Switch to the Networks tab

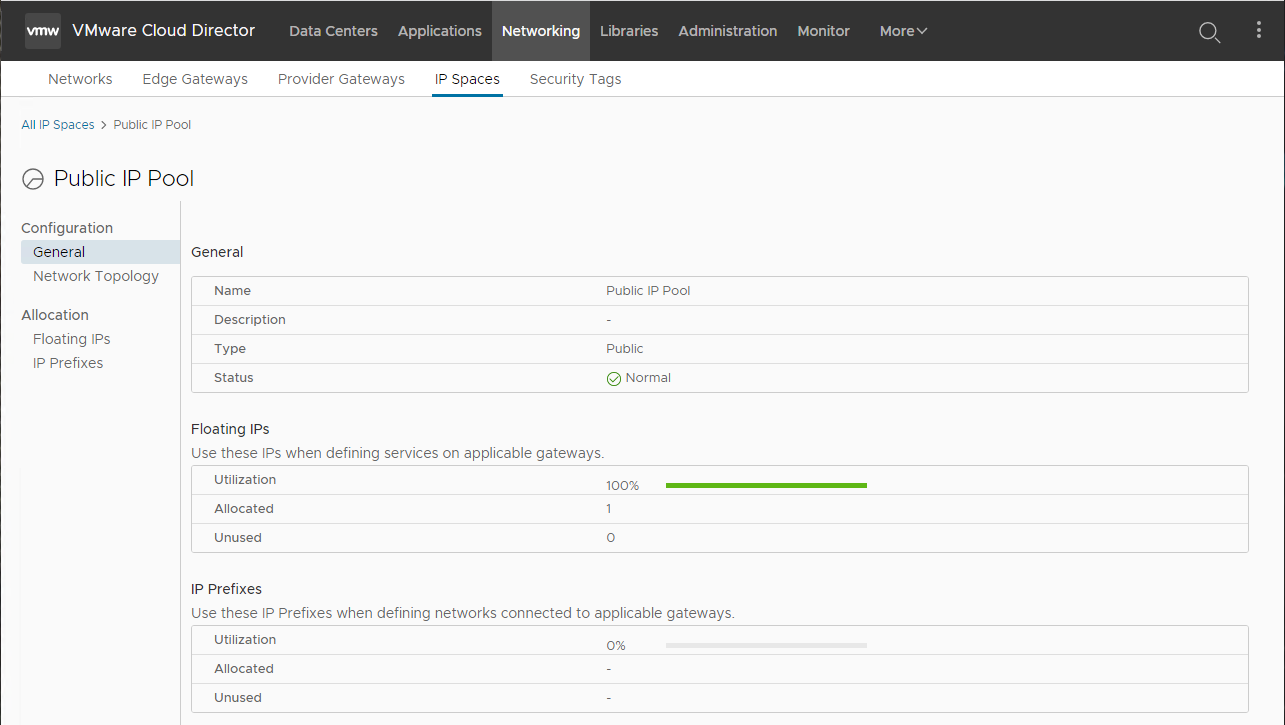[80, 79]
